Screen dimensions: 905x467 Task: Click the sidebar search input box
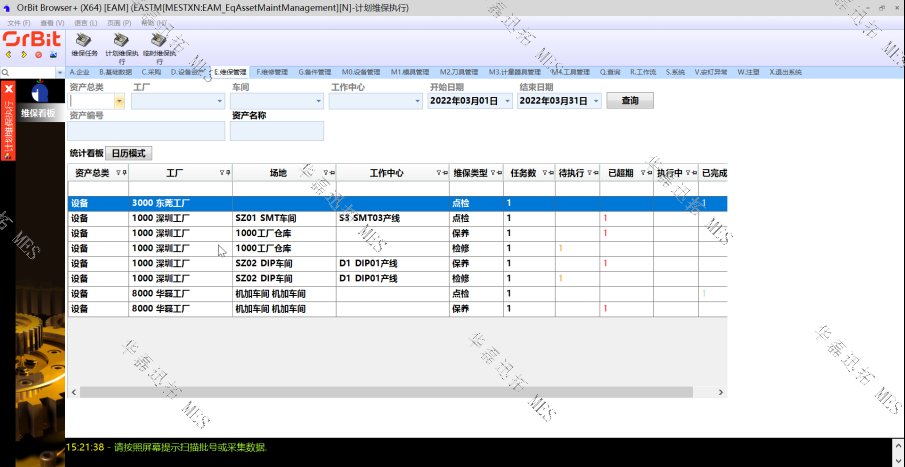point(32,73)
